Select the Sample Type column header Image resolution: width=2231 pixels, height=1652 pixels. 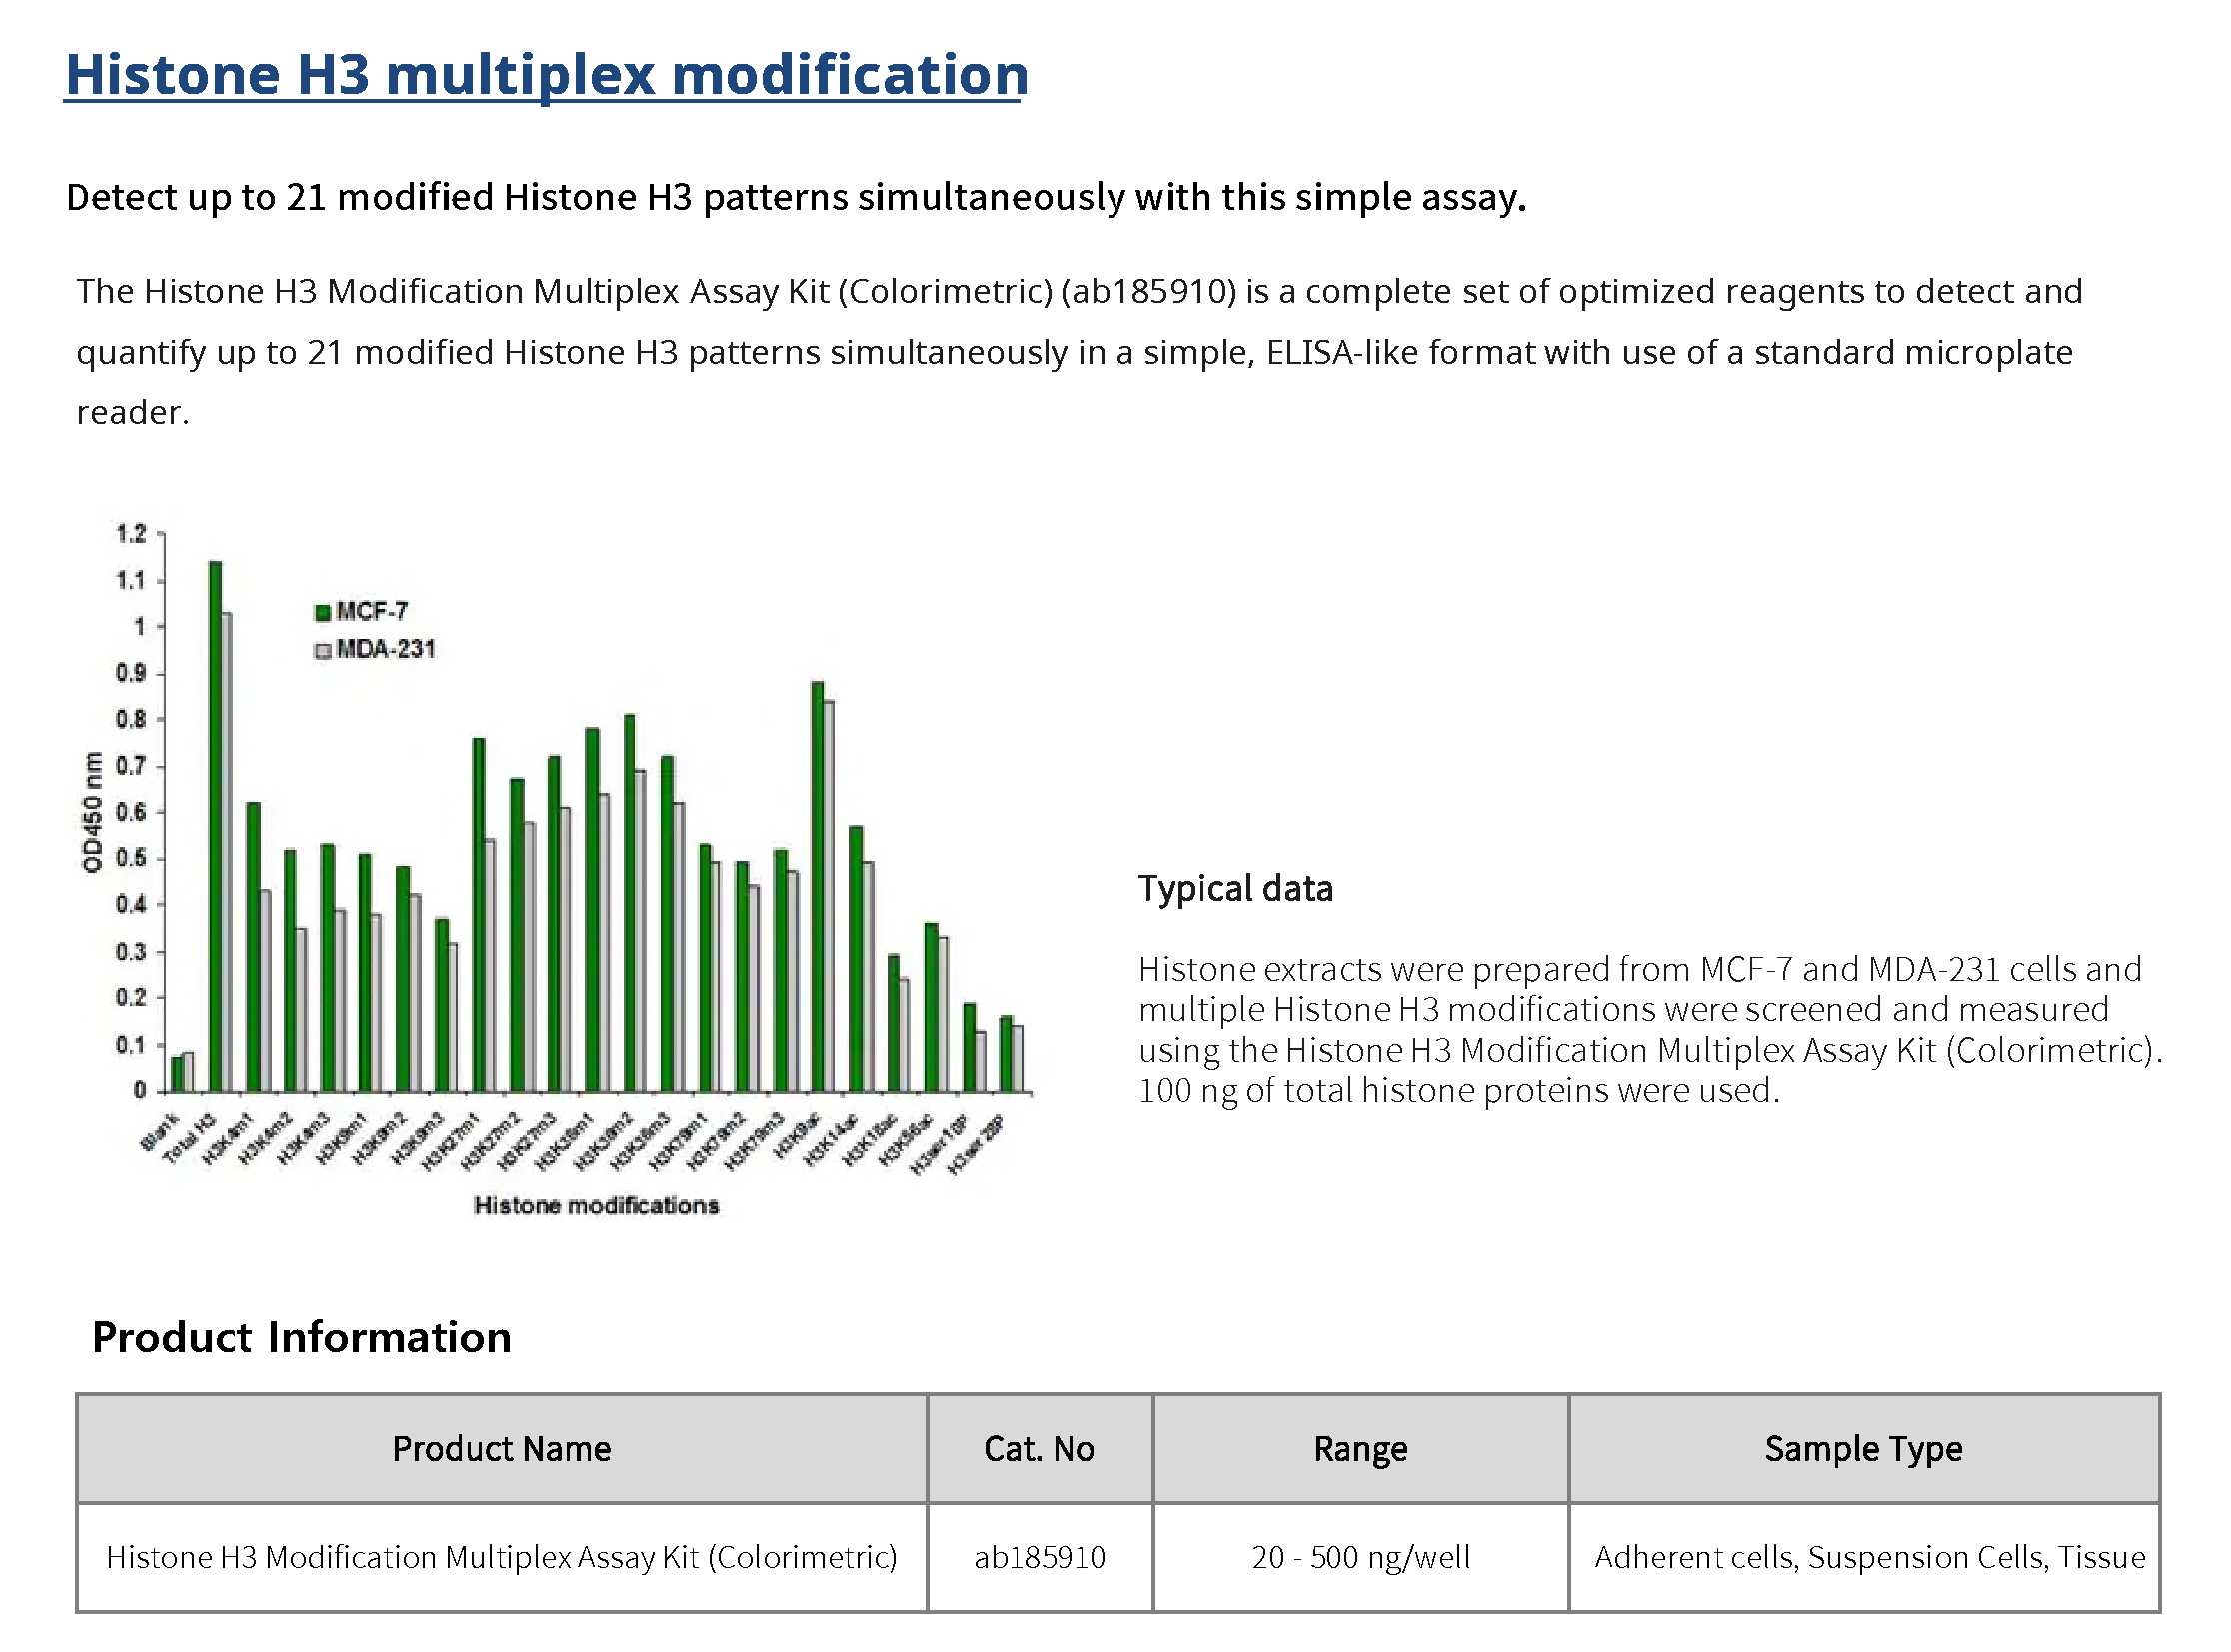[x=1863, y=1448]
